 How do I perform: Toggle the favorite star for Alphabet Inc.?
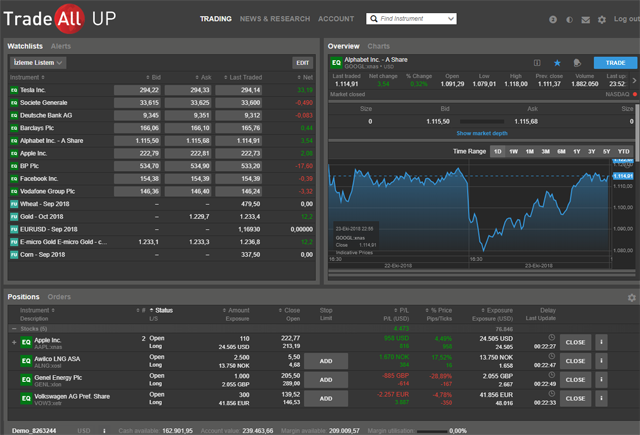[557, 63]
